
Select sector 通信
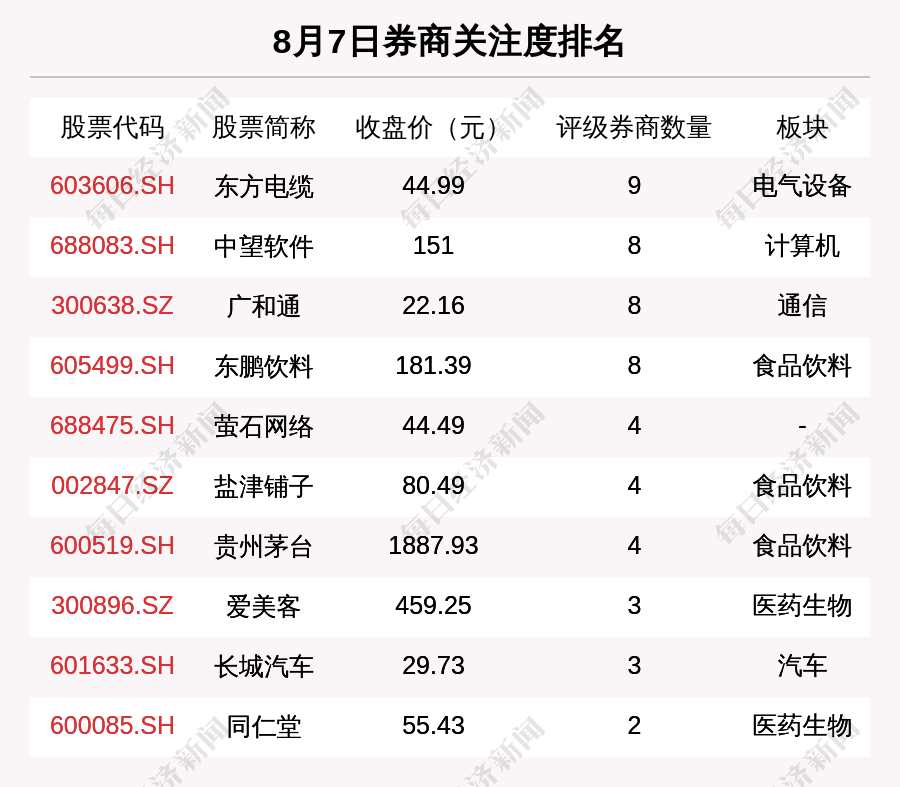[802, 305]
